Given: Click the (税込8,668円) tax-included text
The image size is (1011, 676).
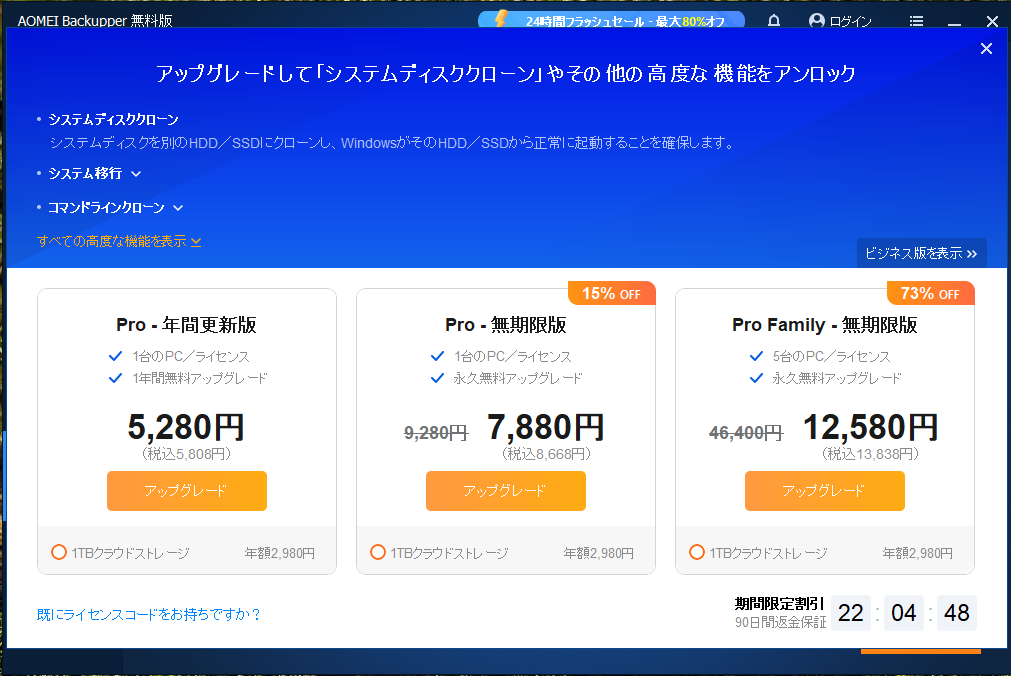Looking at the screenshot, I should (546, 454).
